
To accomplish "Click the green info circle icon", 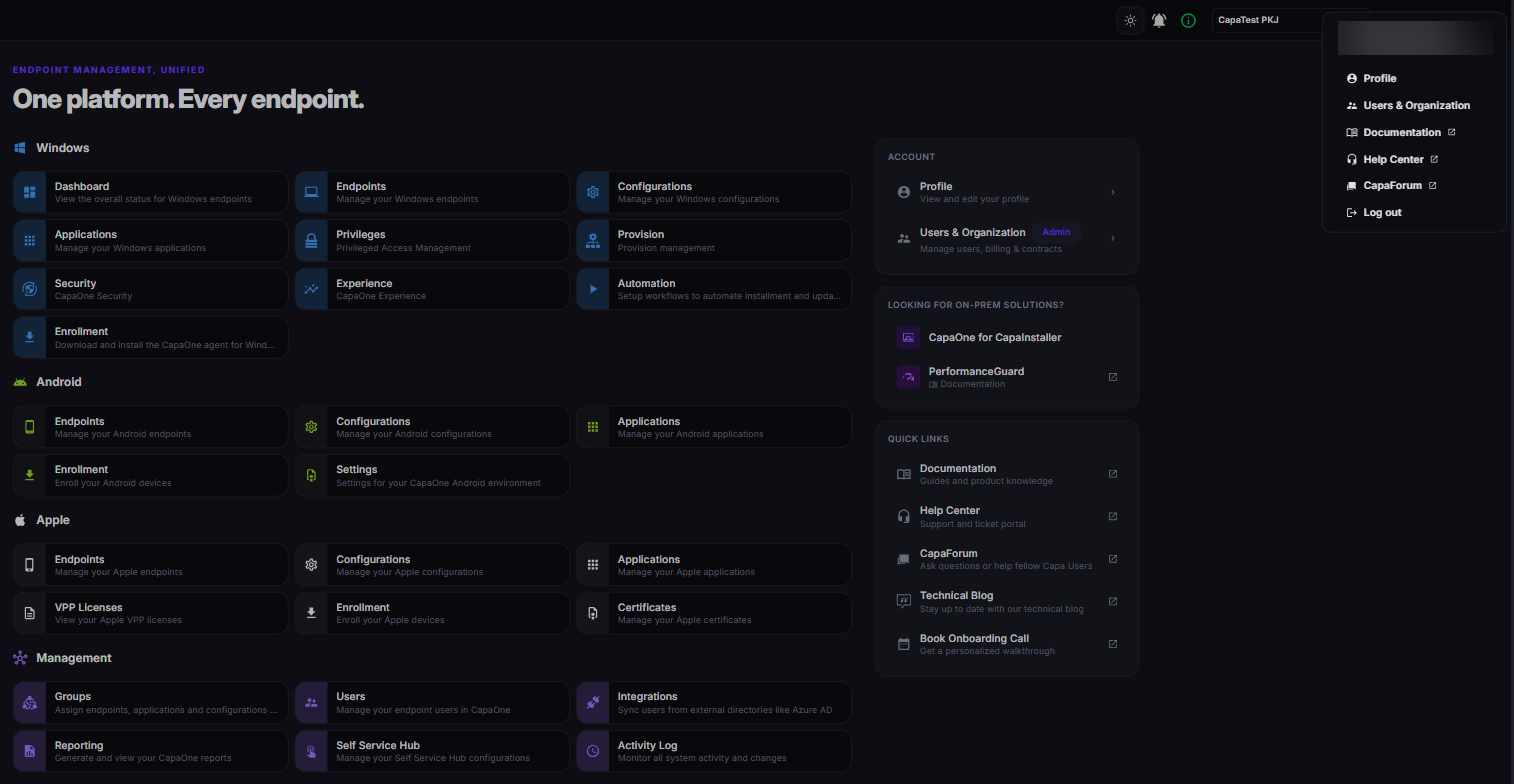I will pyautogui.click(x=1188, y=20).
